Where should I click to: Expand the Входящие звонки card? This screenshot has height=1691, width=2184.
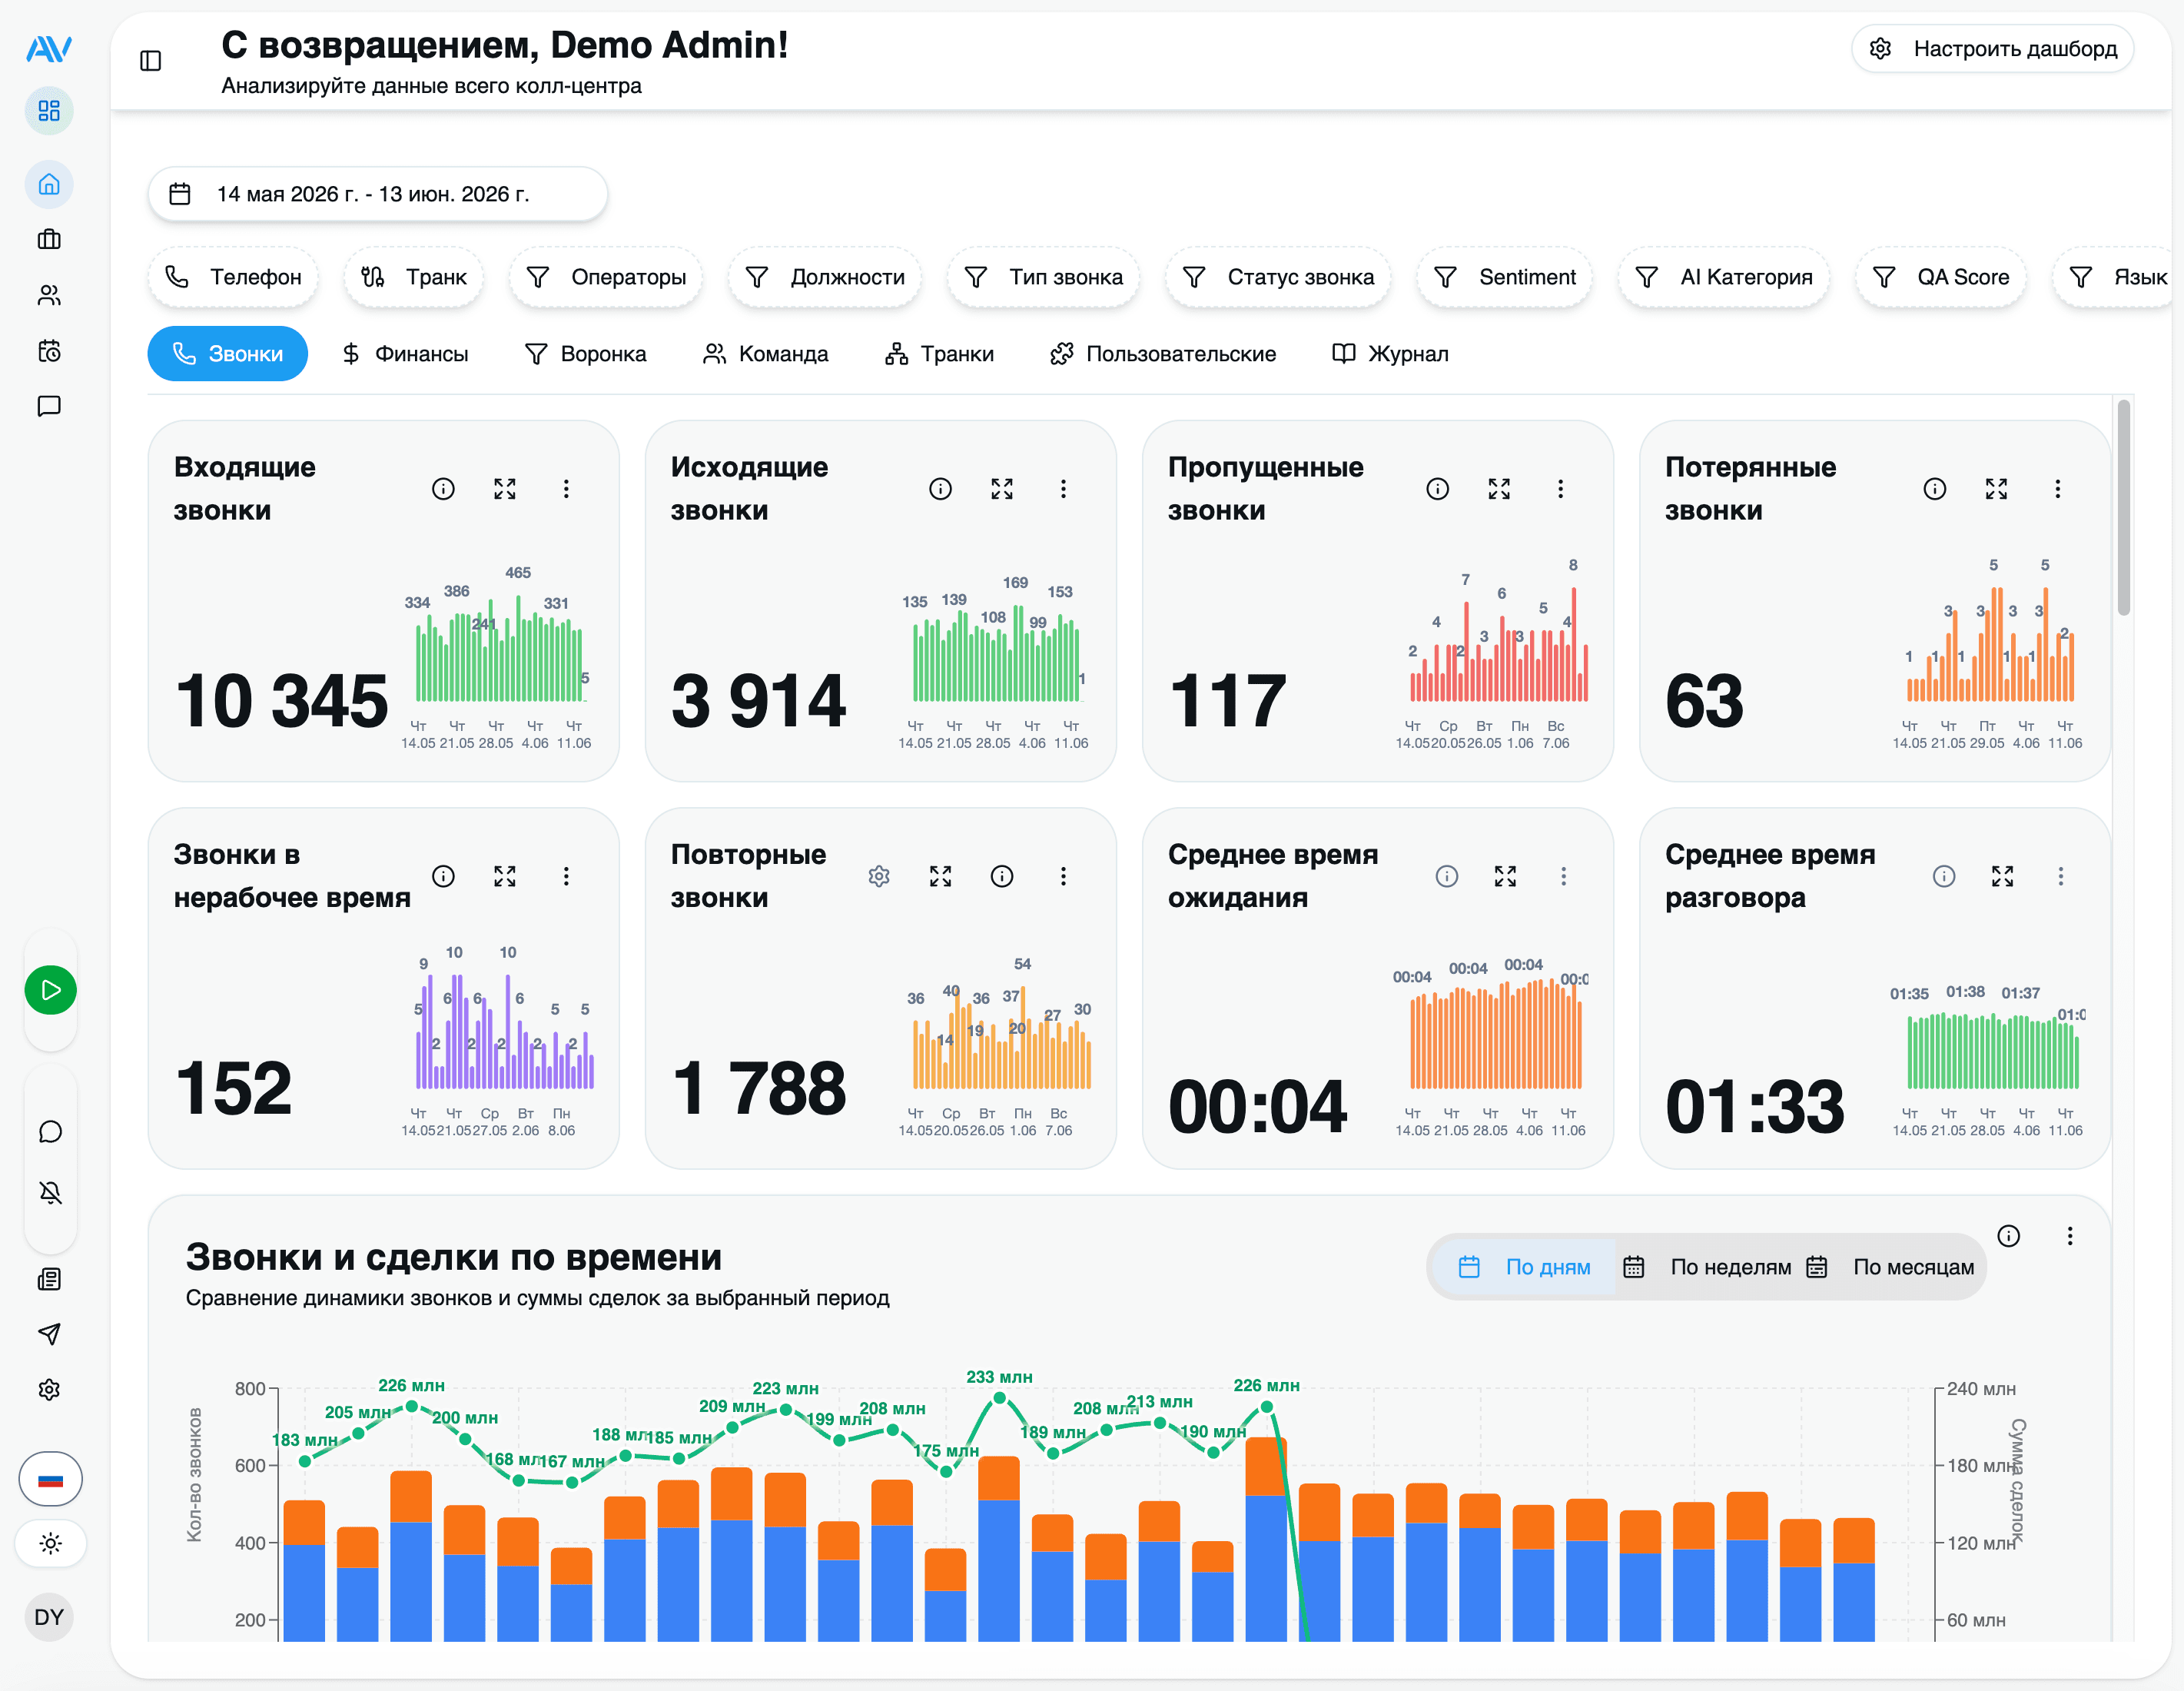click(x=505, y=489)
